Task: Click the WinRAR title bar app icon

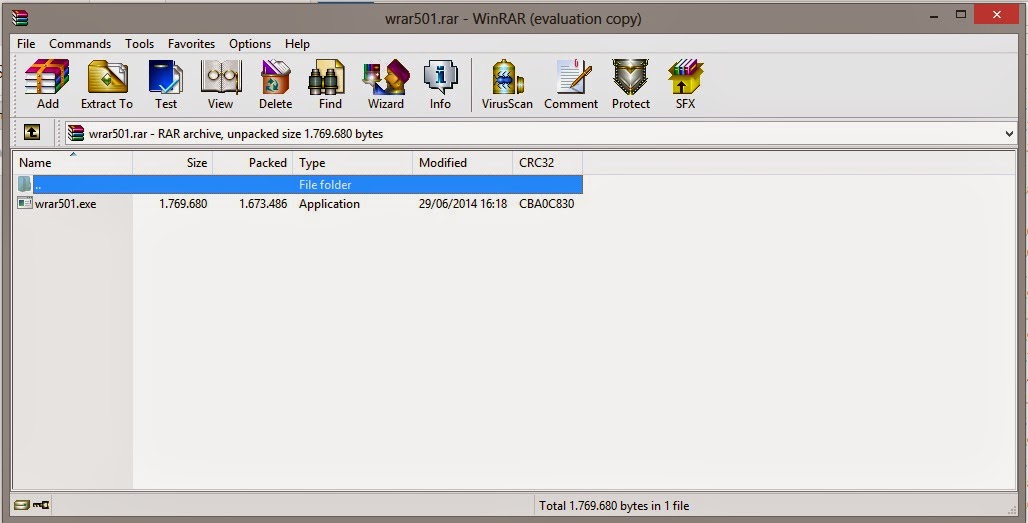Action: pyautogui.click(x=20, y=18)
